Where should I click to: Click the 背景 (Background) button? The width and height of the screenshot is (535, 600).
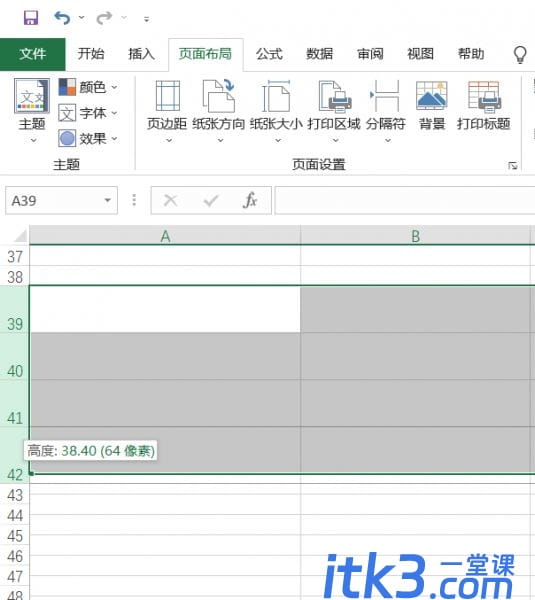[432, 106]
